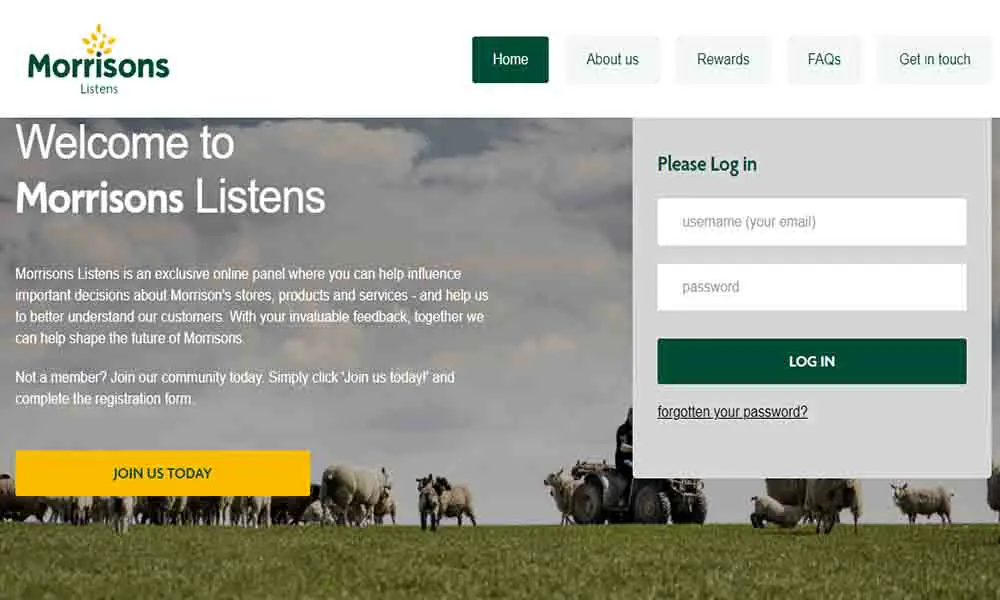1000x600 pixels.
Task: Click the Not a member? paragraph
Action: pyautogui.click(x=235, y=388)
